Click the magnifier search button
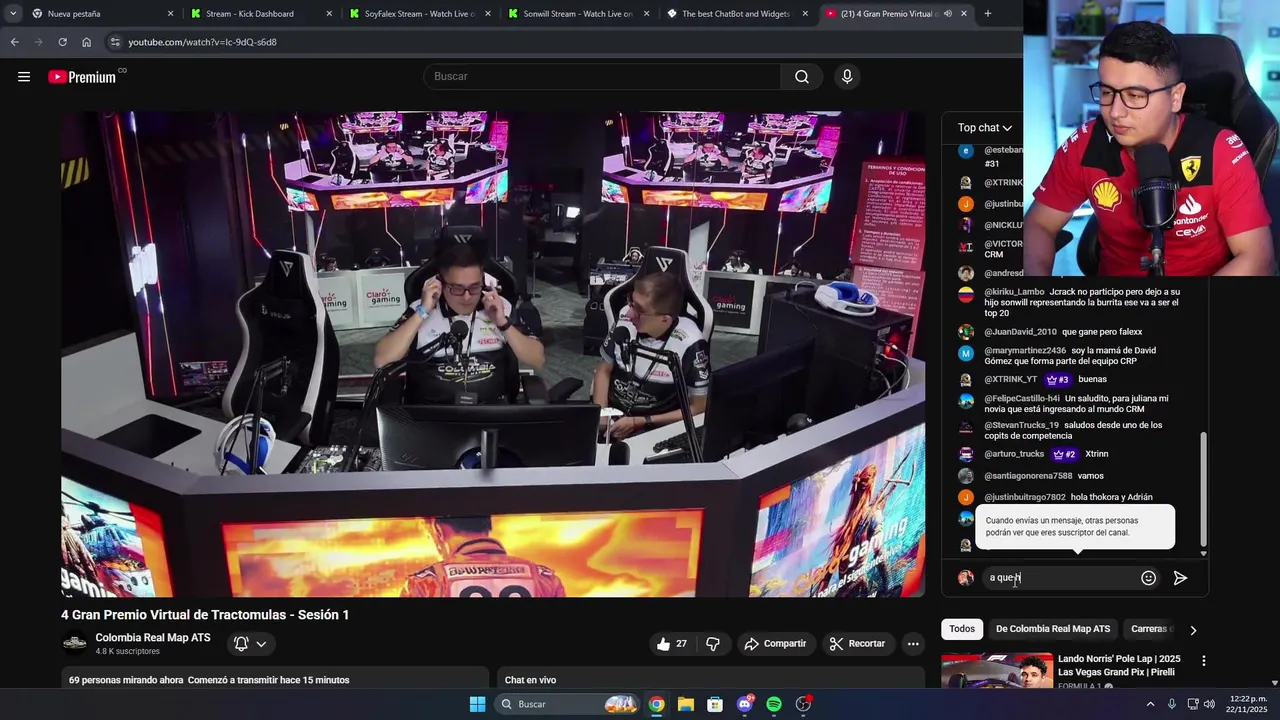 (x=802, y=77)
